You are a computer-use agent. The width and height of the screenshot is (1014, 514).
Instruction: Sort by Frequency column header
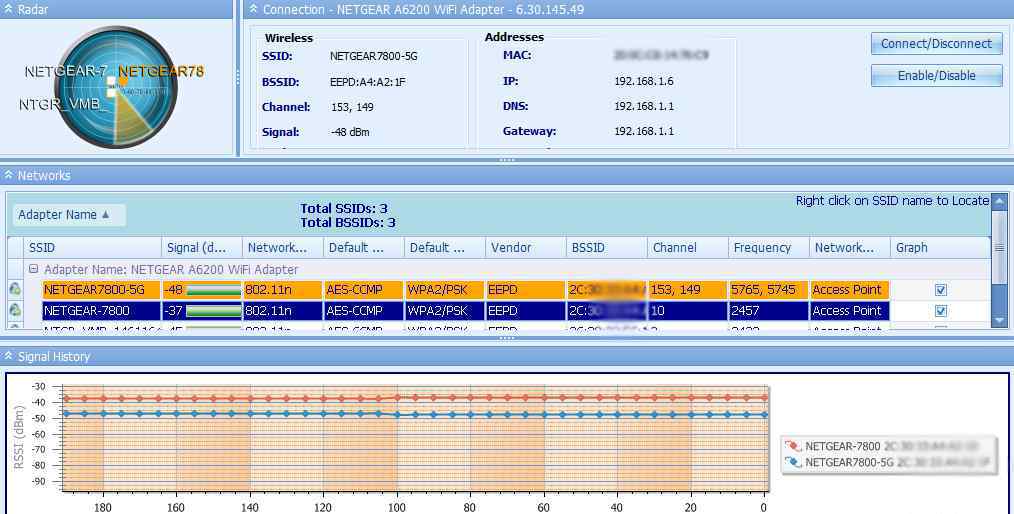(768, 247)
